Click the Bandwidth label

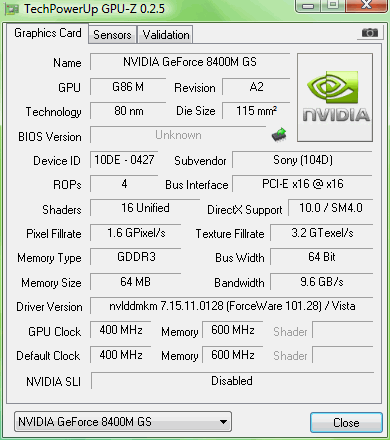click(x=239, y=283)
